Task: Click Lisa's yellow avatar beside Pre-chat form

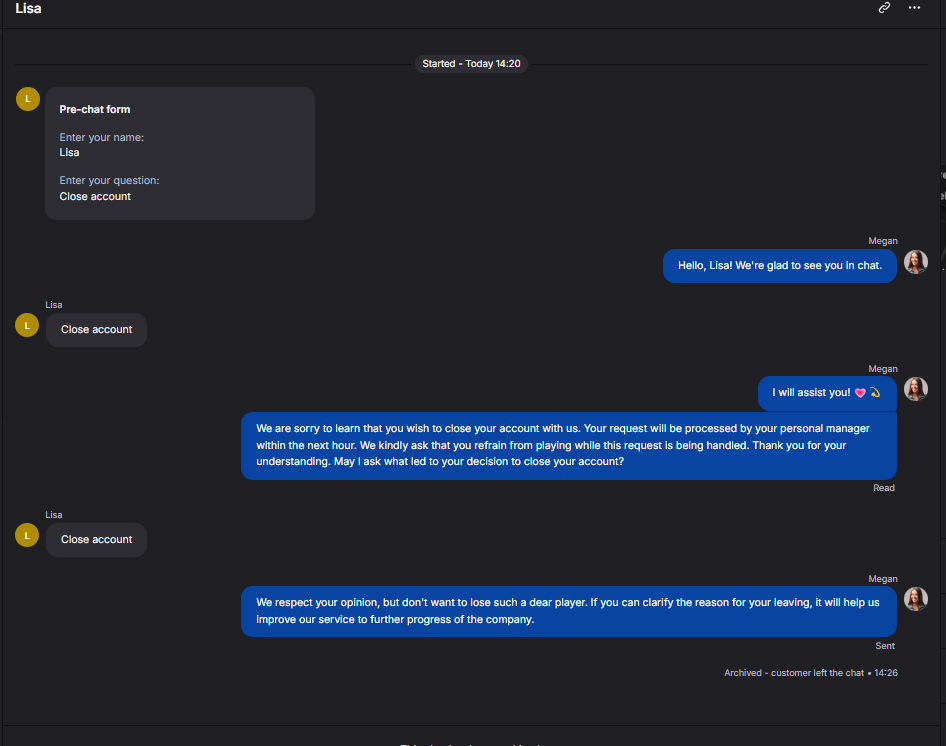Action: pyautogui.click(x=28, y=99)
